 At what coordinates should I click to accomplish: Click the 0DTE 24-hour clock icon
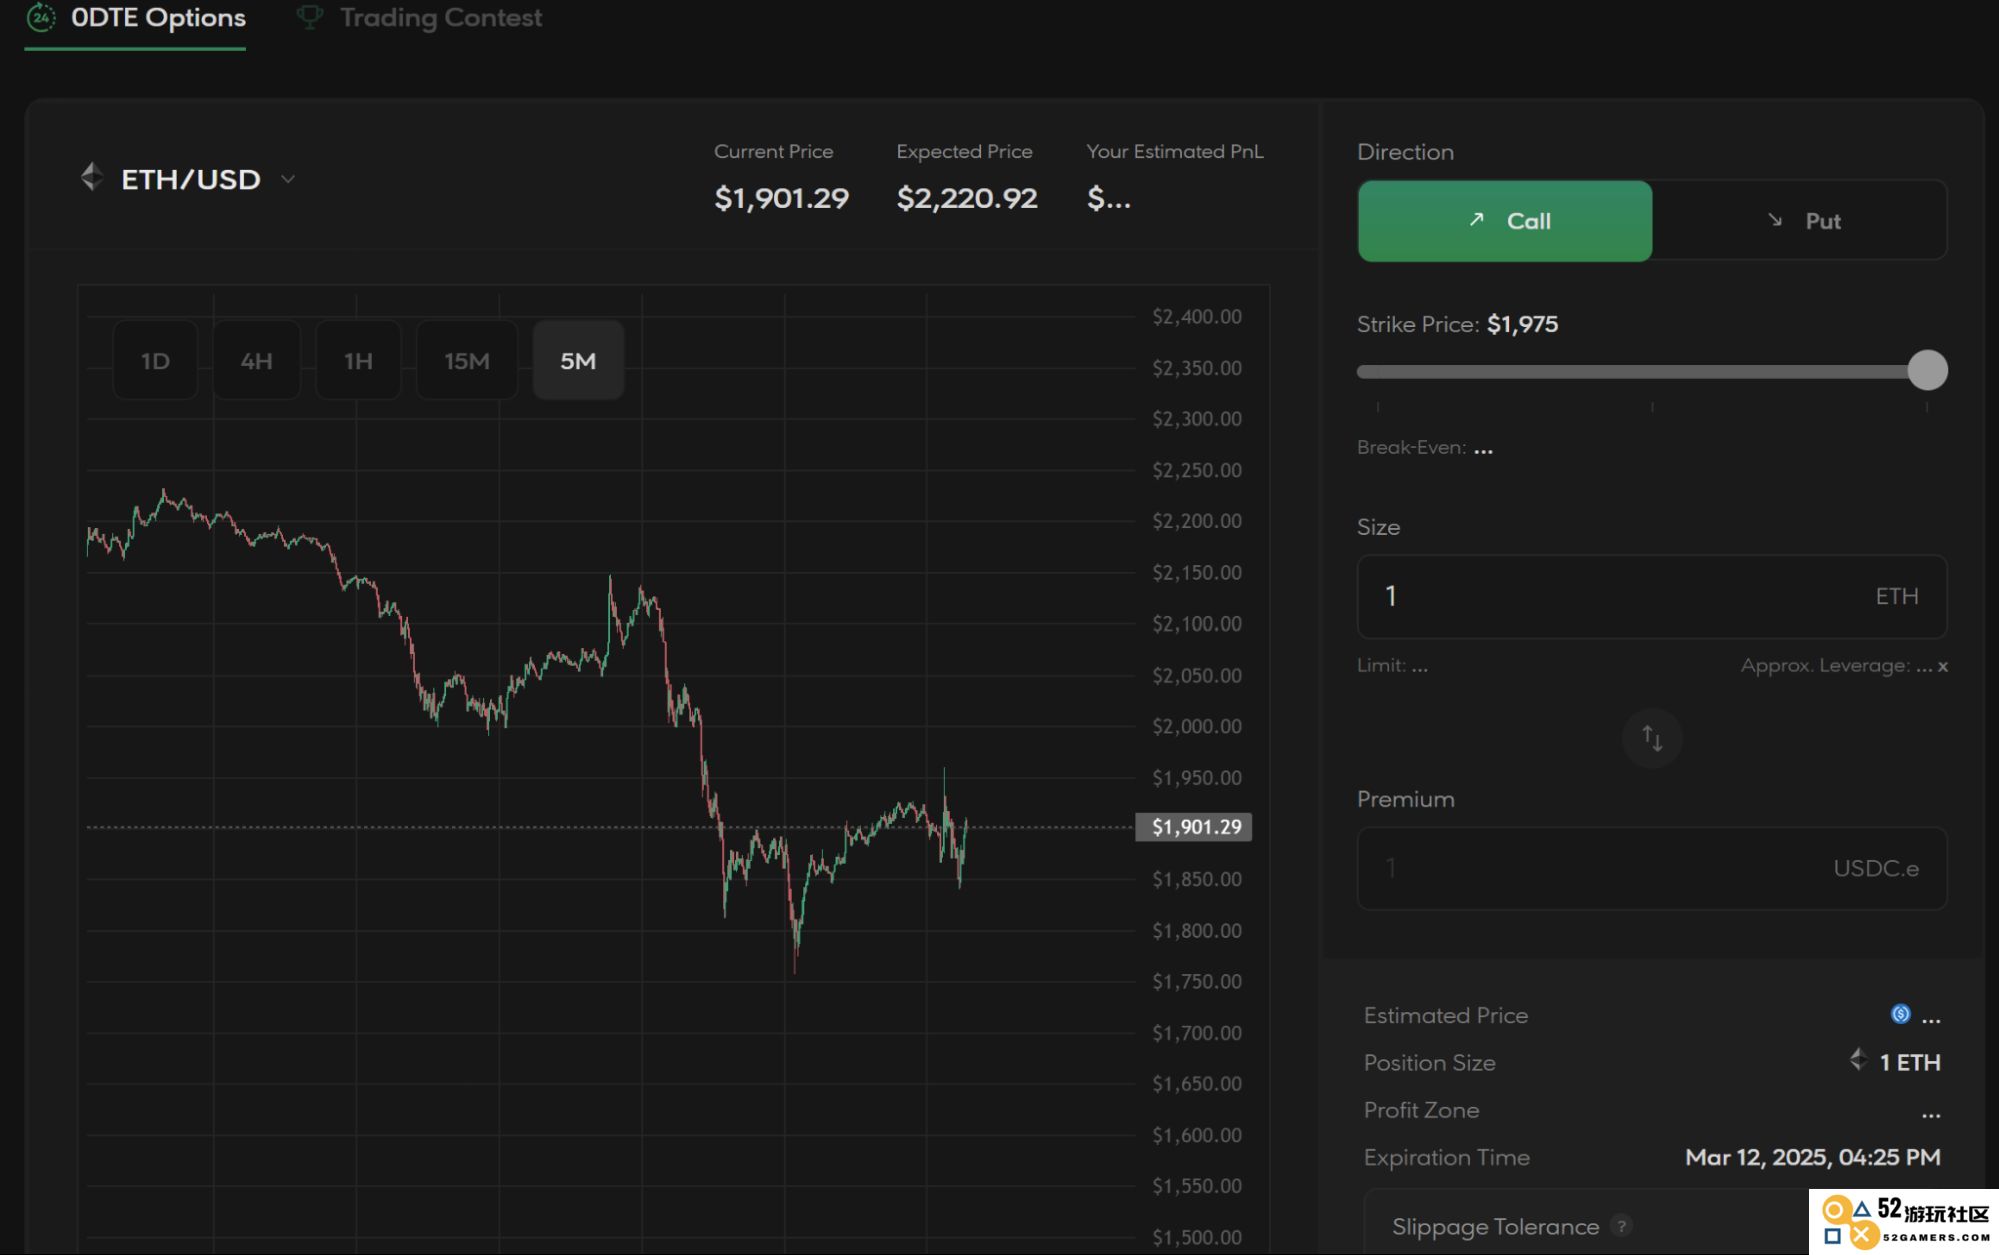pyautogui.click(x=41, y=17)
